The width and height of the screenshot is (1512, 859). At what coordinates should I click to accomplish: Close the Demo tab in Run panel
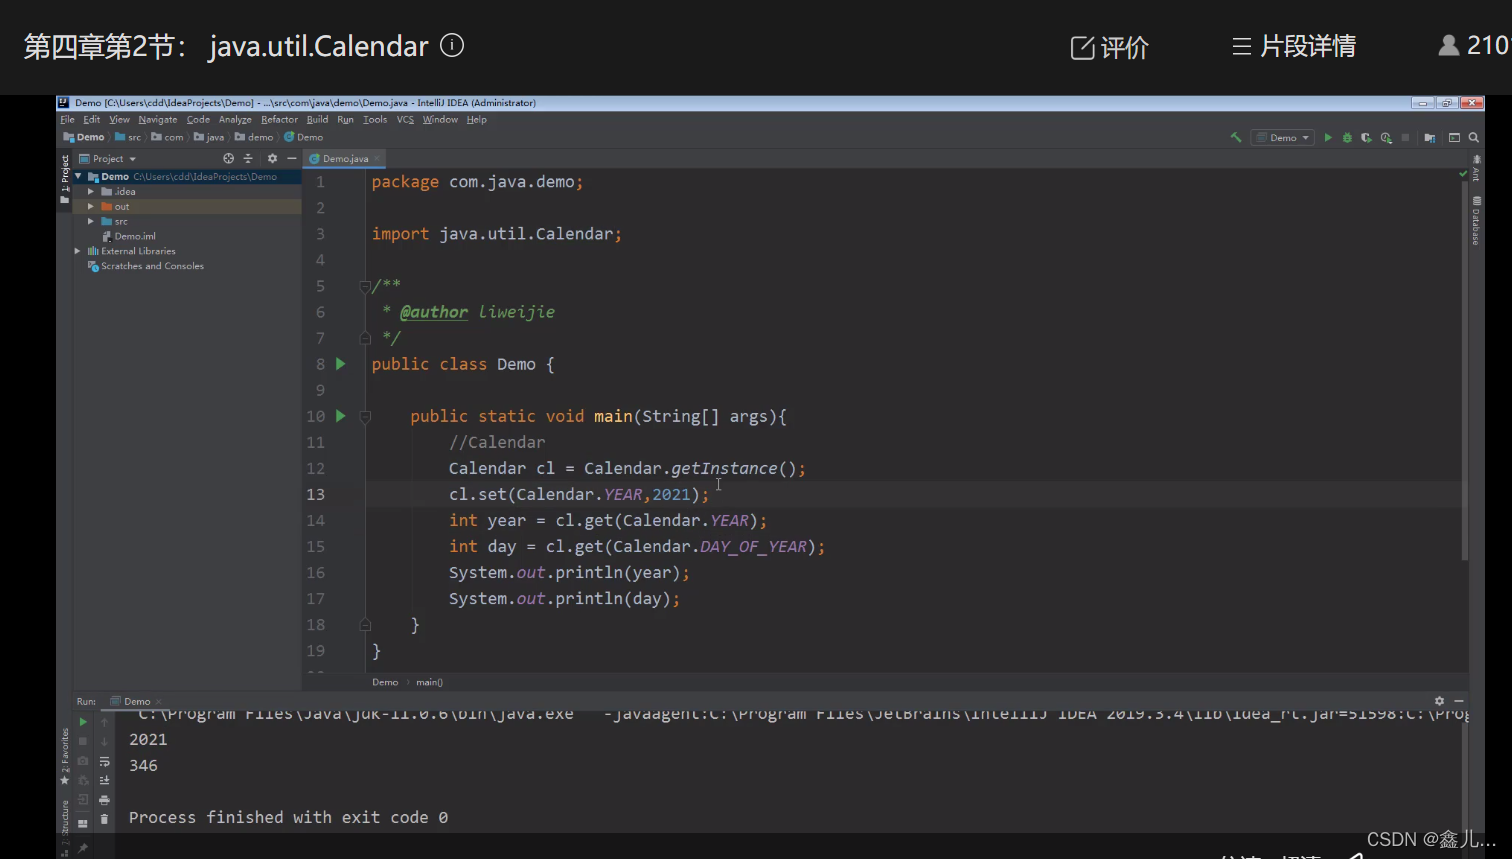(159, 702)
